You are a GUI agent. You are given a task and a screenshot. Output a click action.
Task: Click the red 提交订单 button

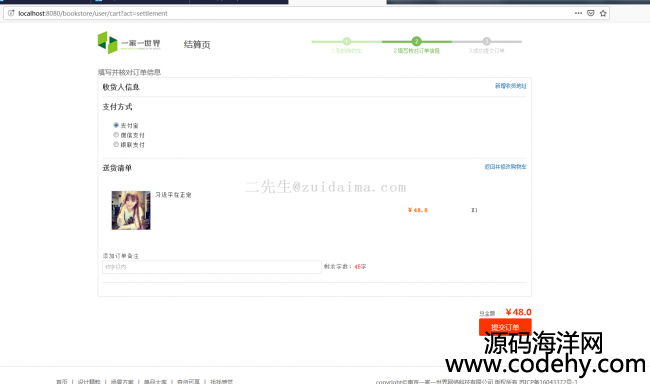[x=505, y=327]
